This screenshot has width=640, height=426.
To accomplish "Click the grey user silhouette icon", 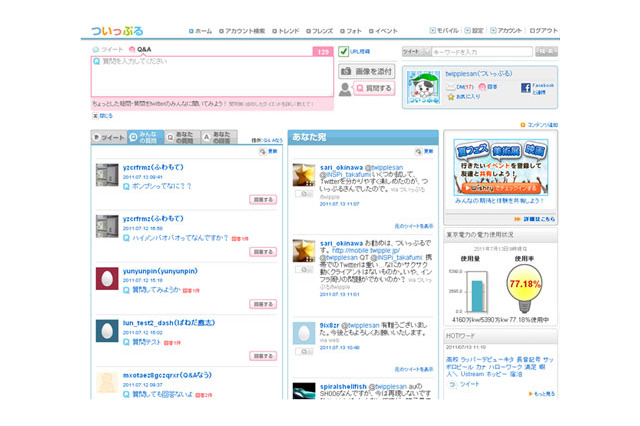I will point(345,89).
